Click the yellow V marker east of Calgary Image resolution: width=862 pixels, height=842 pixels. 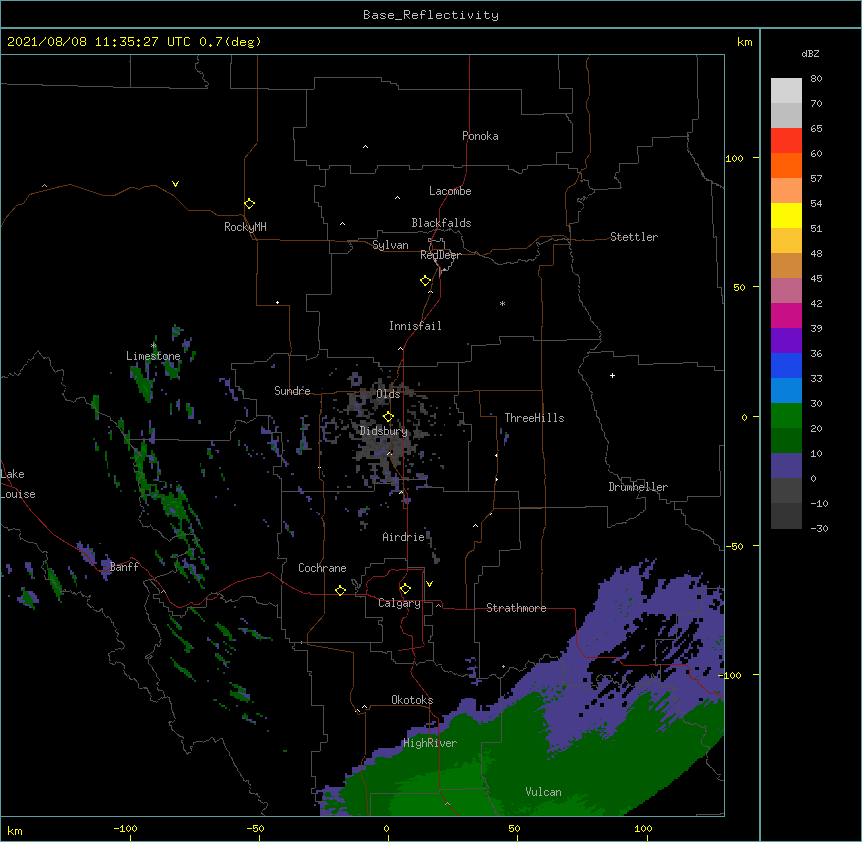pyautogui.click(x=429, y=584)
